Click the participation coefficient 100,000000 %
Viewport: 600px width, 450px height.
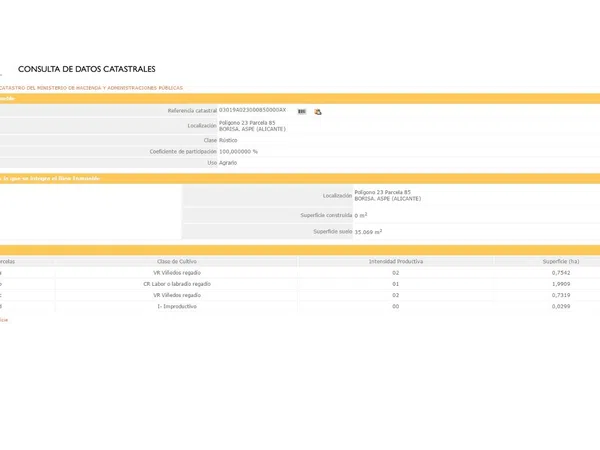238,151
